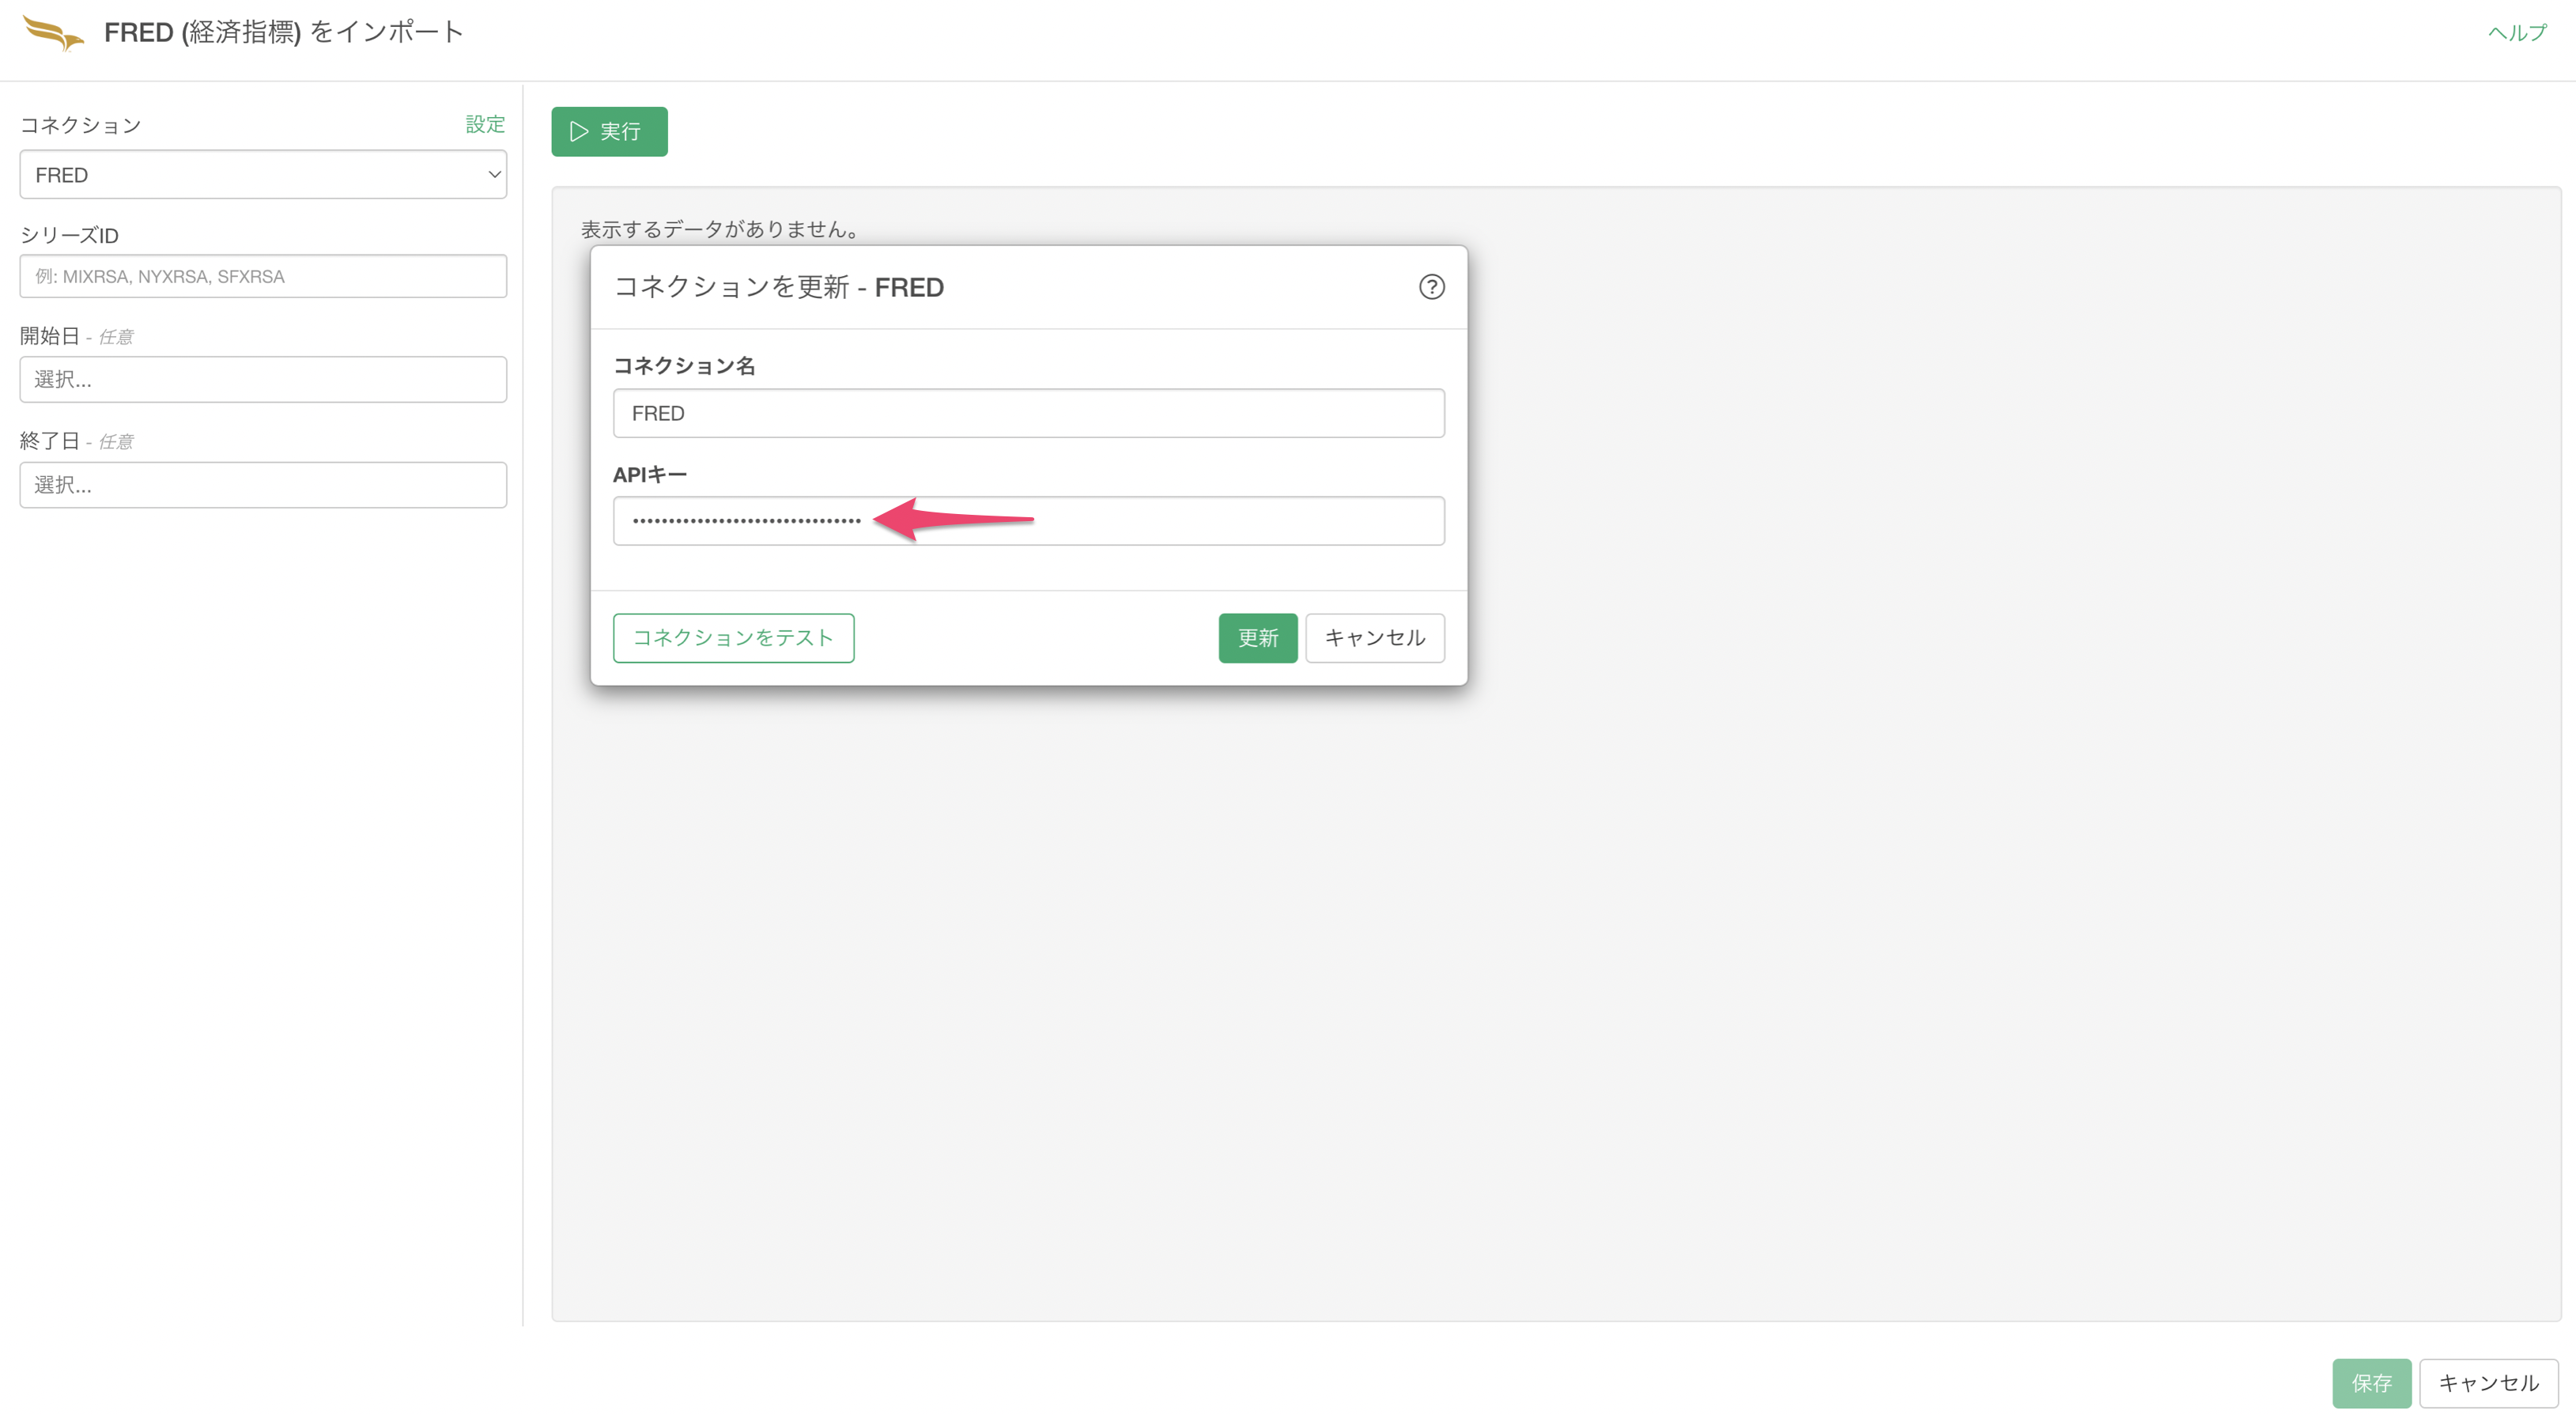Click the APIキー password field
This screenshot has width=2576, height=1414.
point(1028,521)
